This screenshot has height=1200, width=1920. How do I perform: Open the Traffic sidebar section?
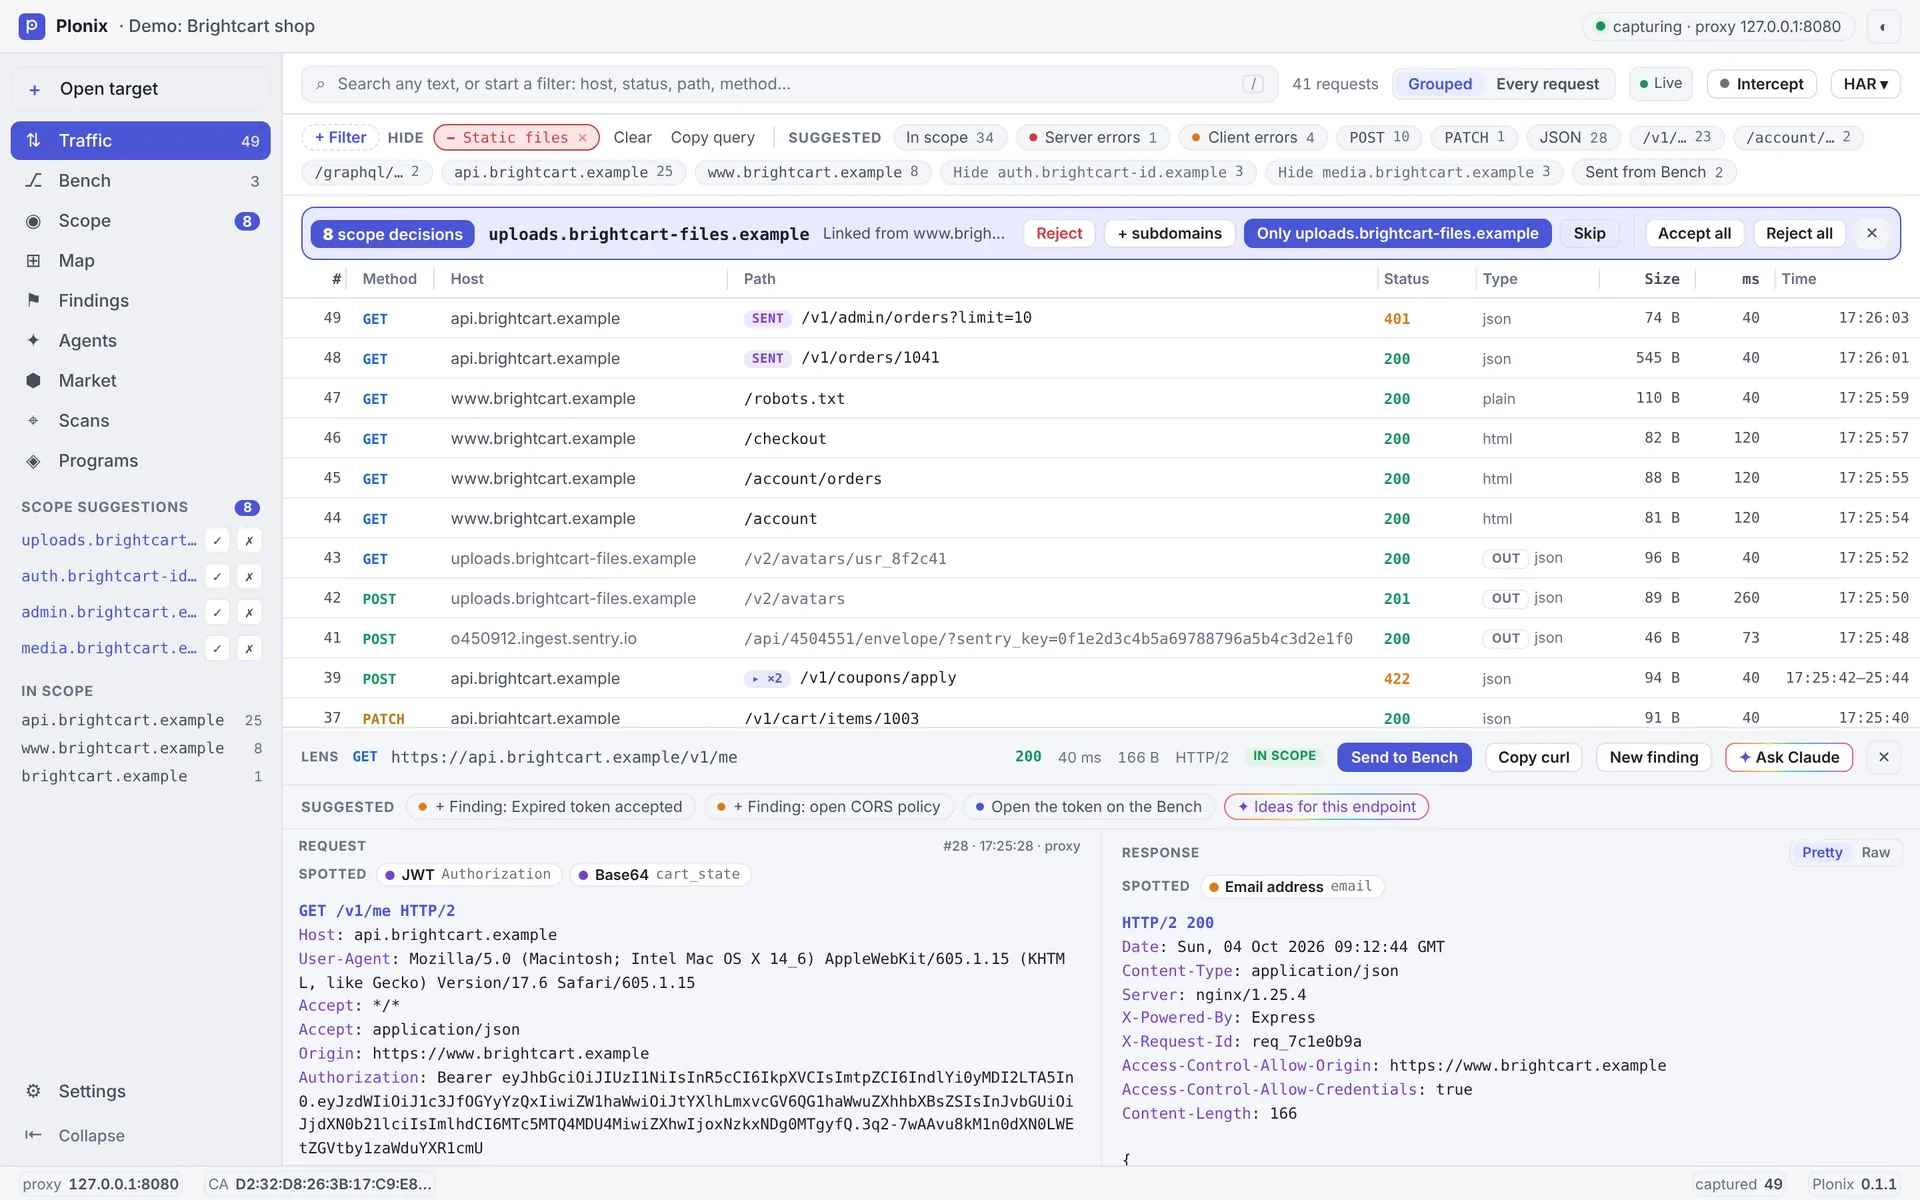140,141
